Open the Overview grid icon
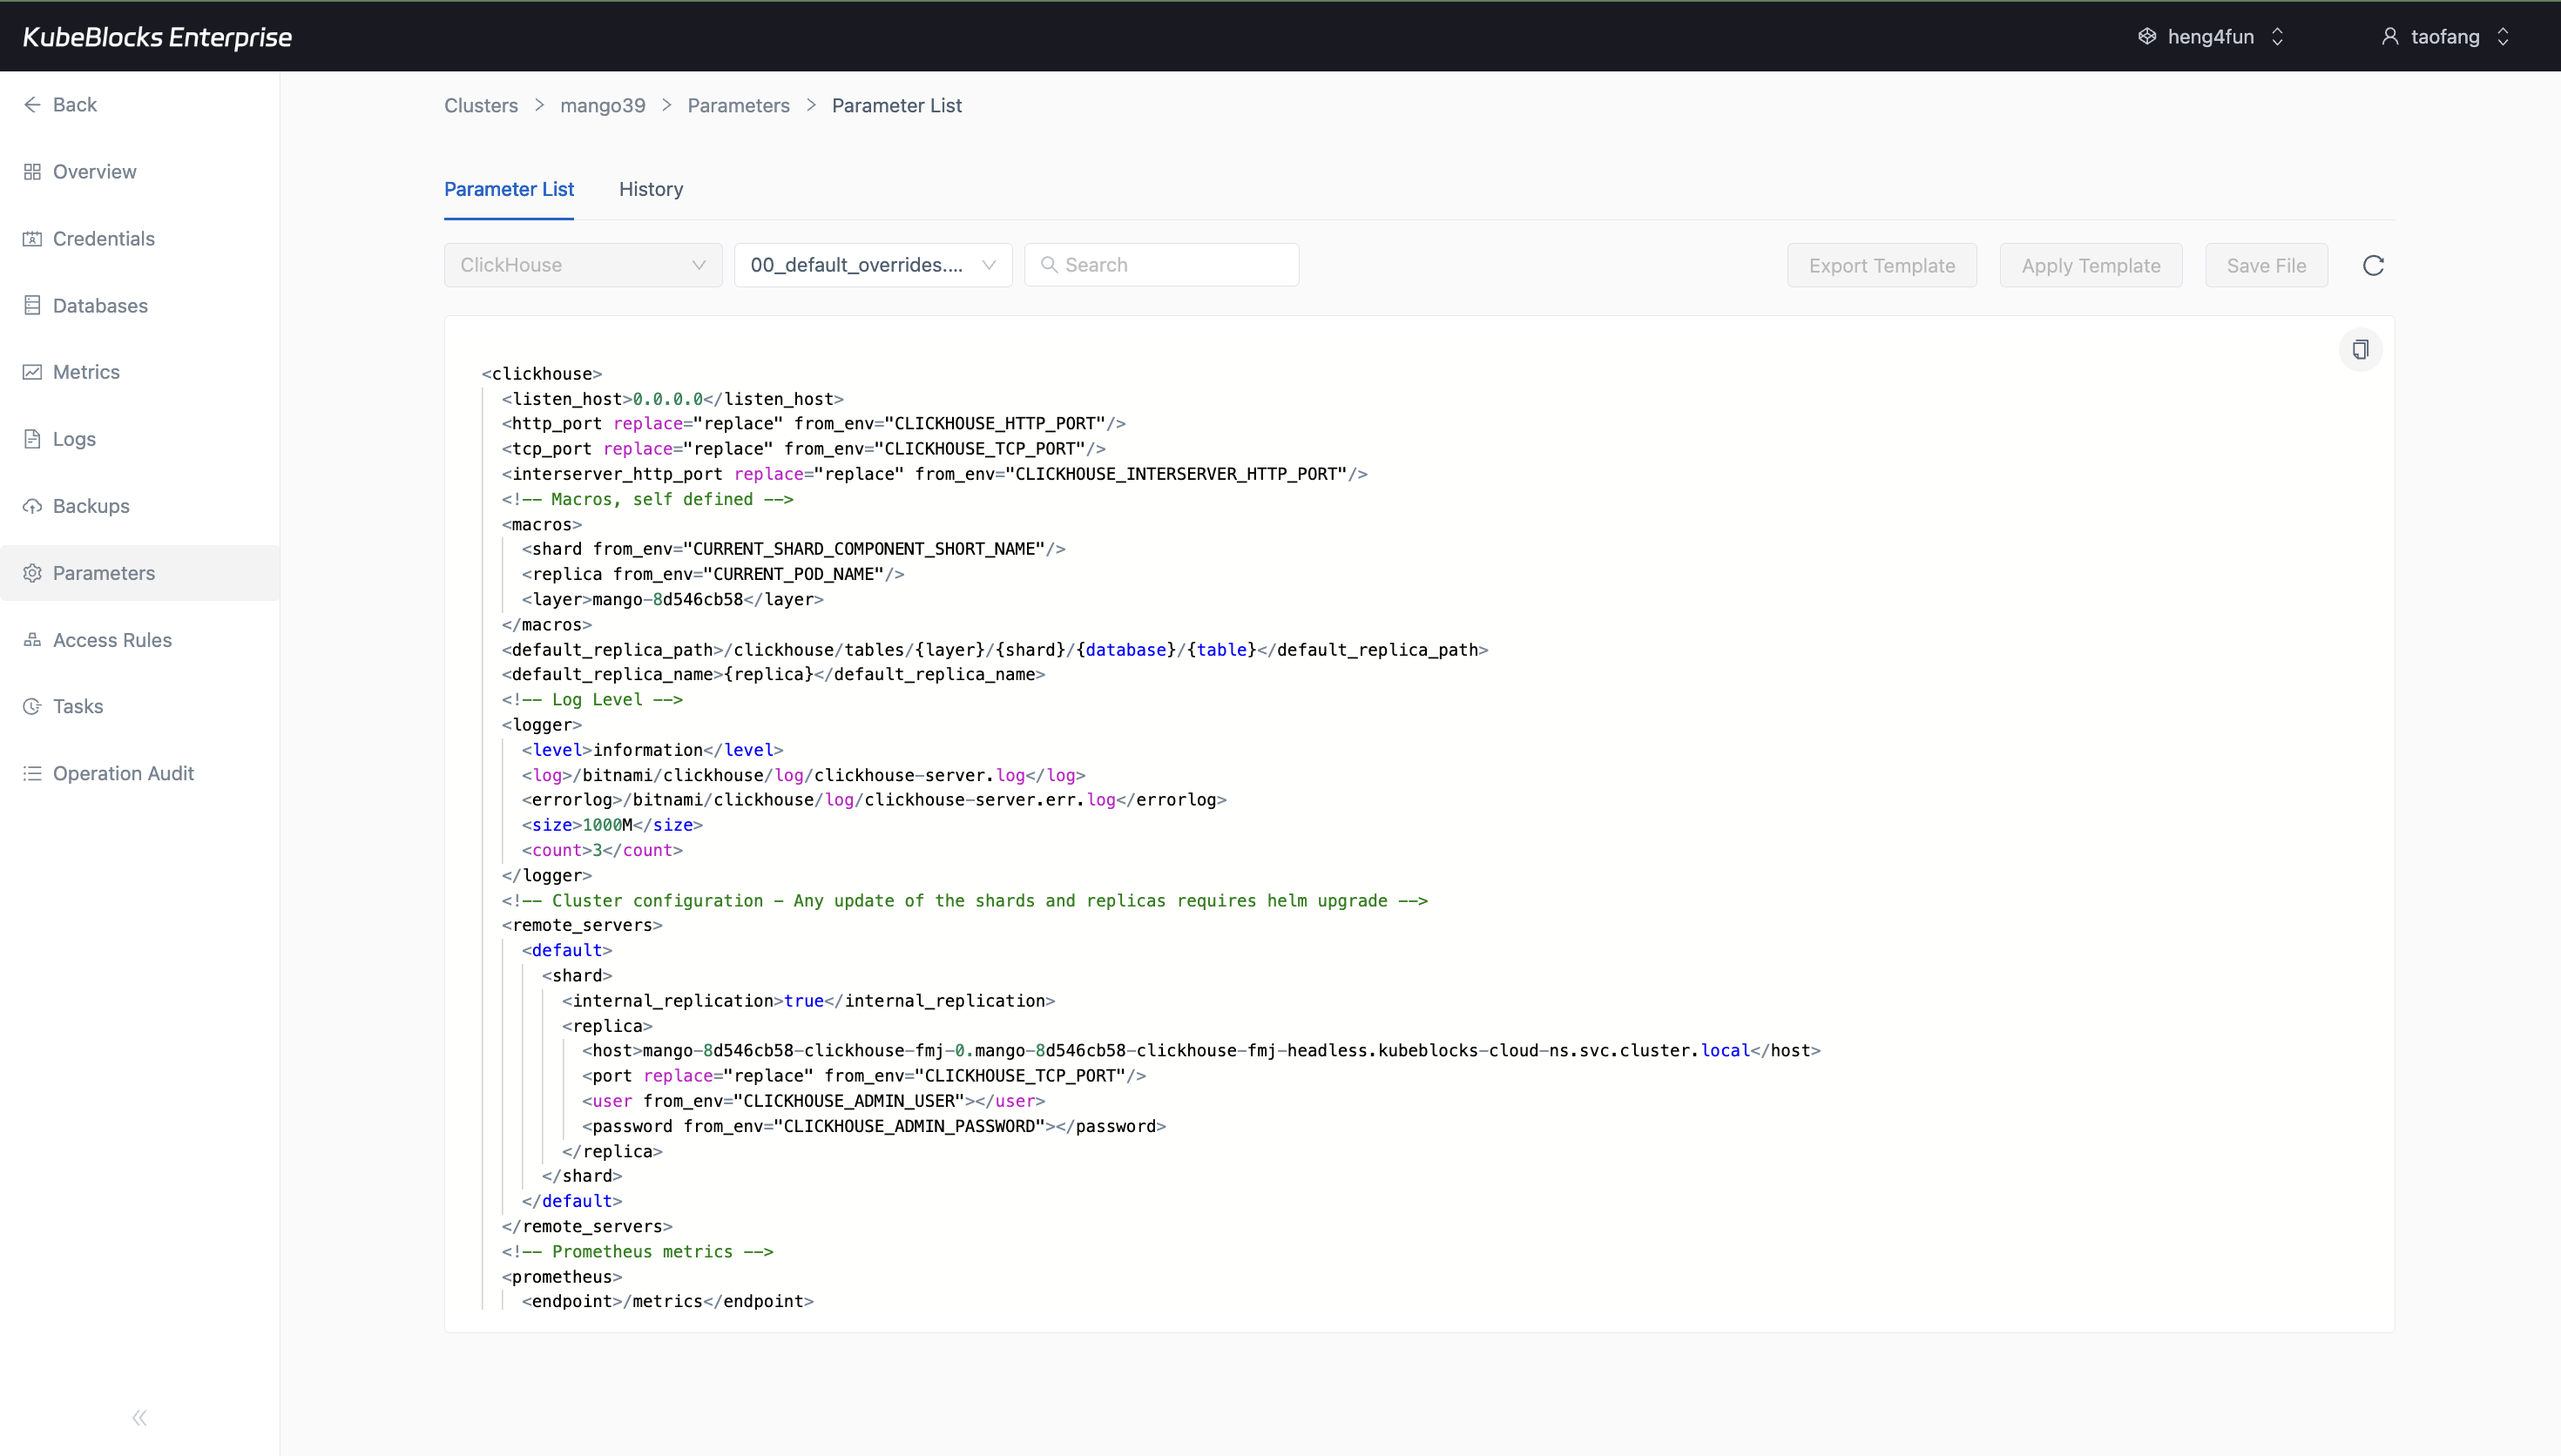 pos(32,172)
